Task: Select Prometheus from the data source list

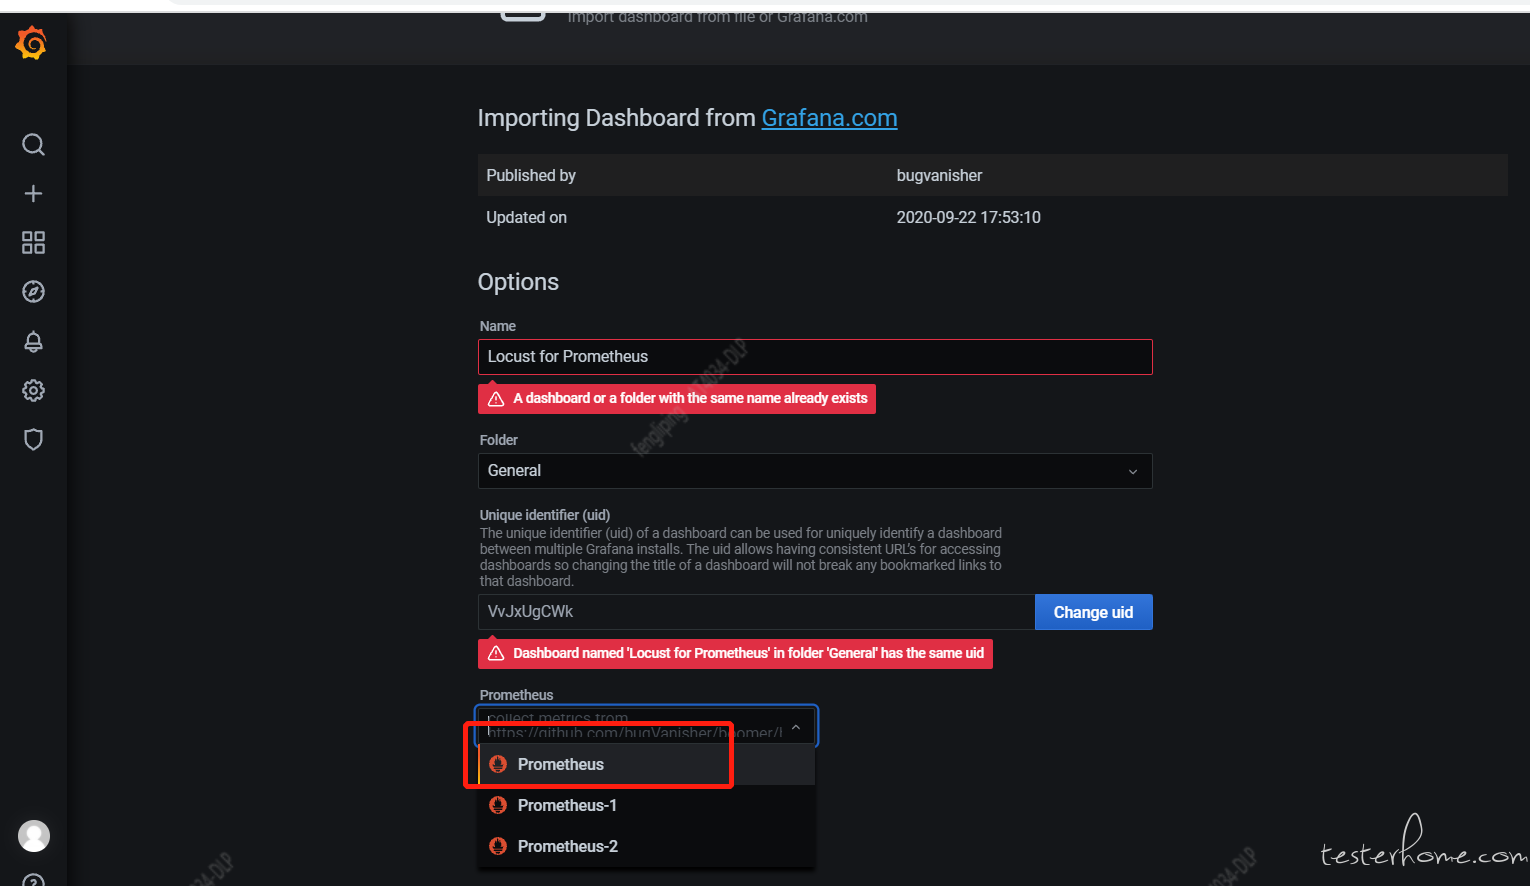Action: coord(646,765)
